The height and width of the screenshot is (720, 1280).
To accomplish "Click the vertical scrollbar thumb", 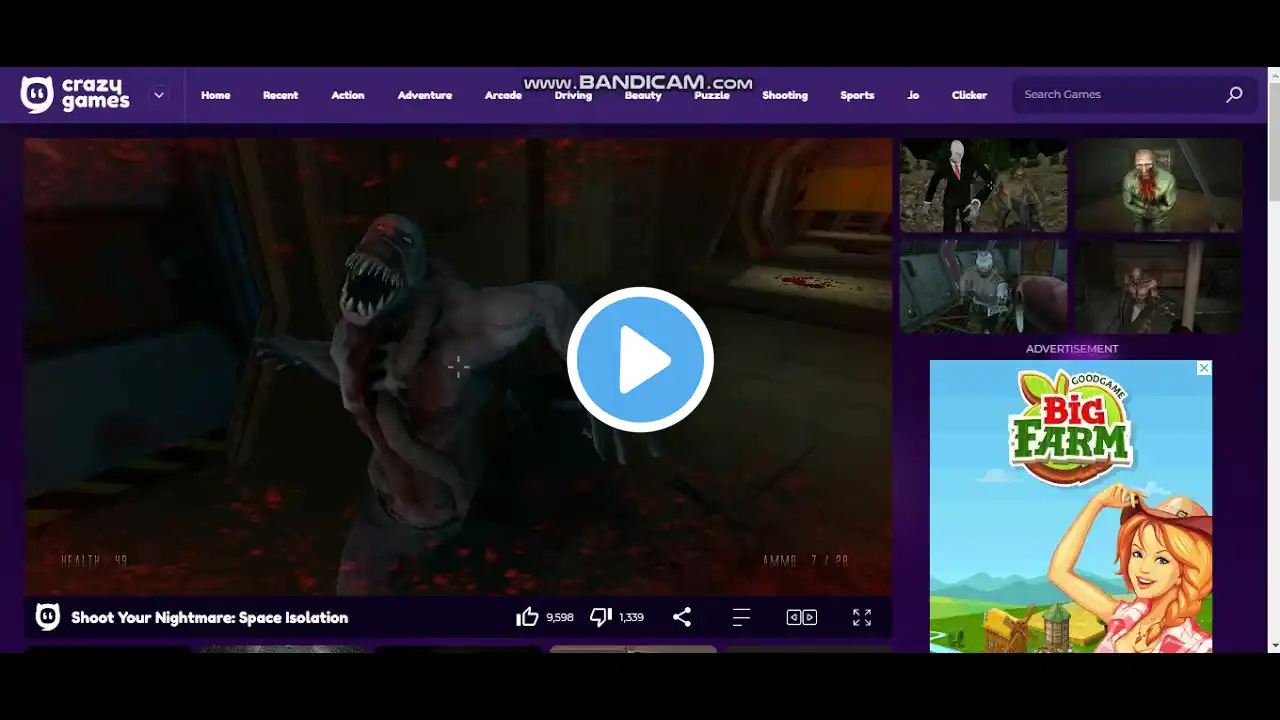I will (1274, 142).
